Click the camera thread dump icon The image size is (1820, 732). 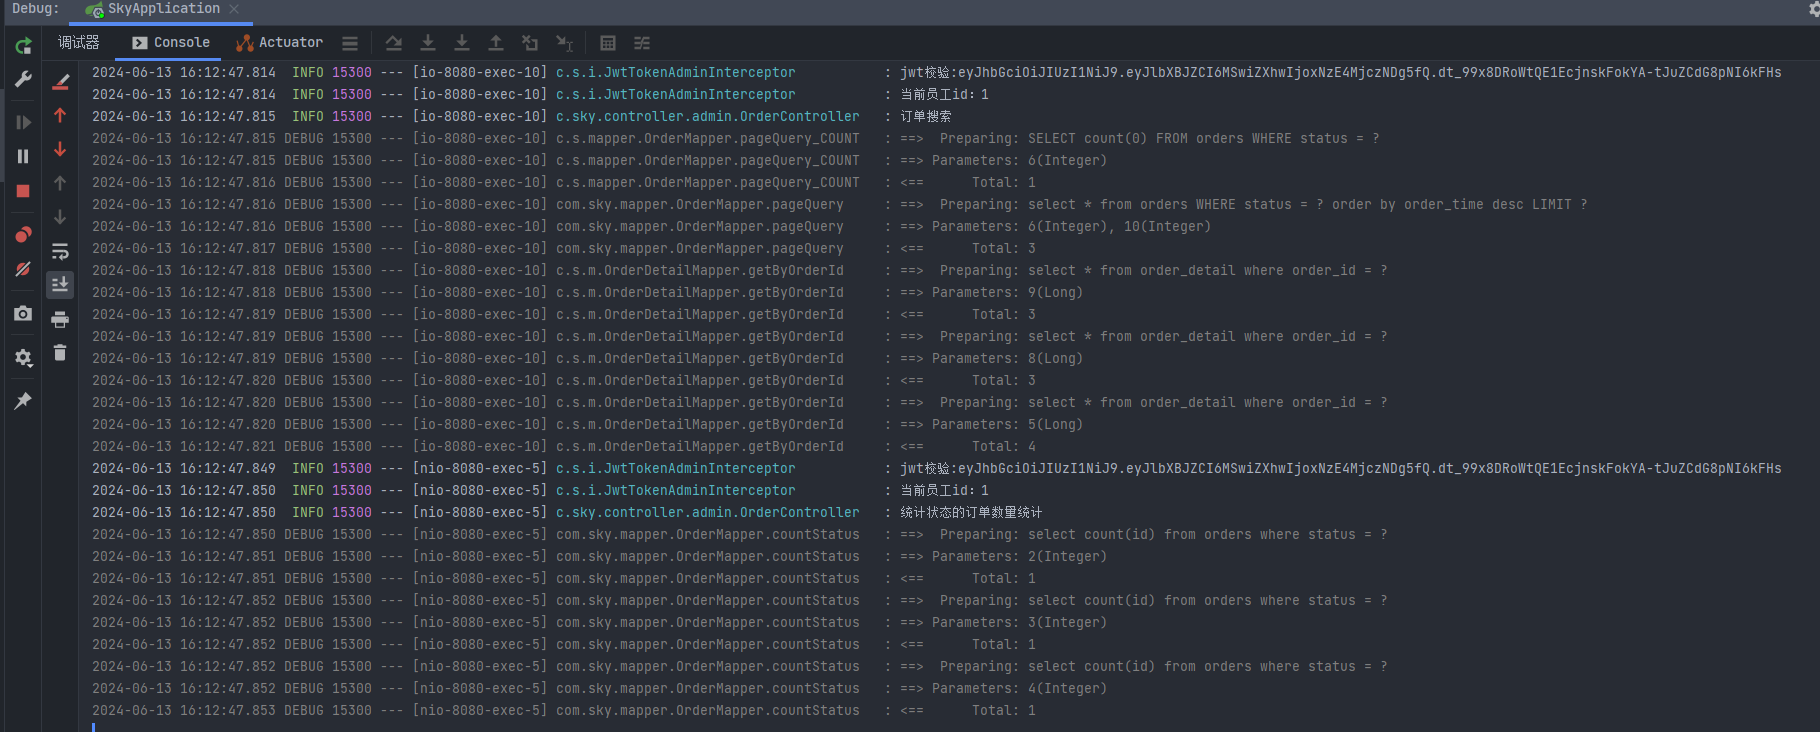click(23, 313)
